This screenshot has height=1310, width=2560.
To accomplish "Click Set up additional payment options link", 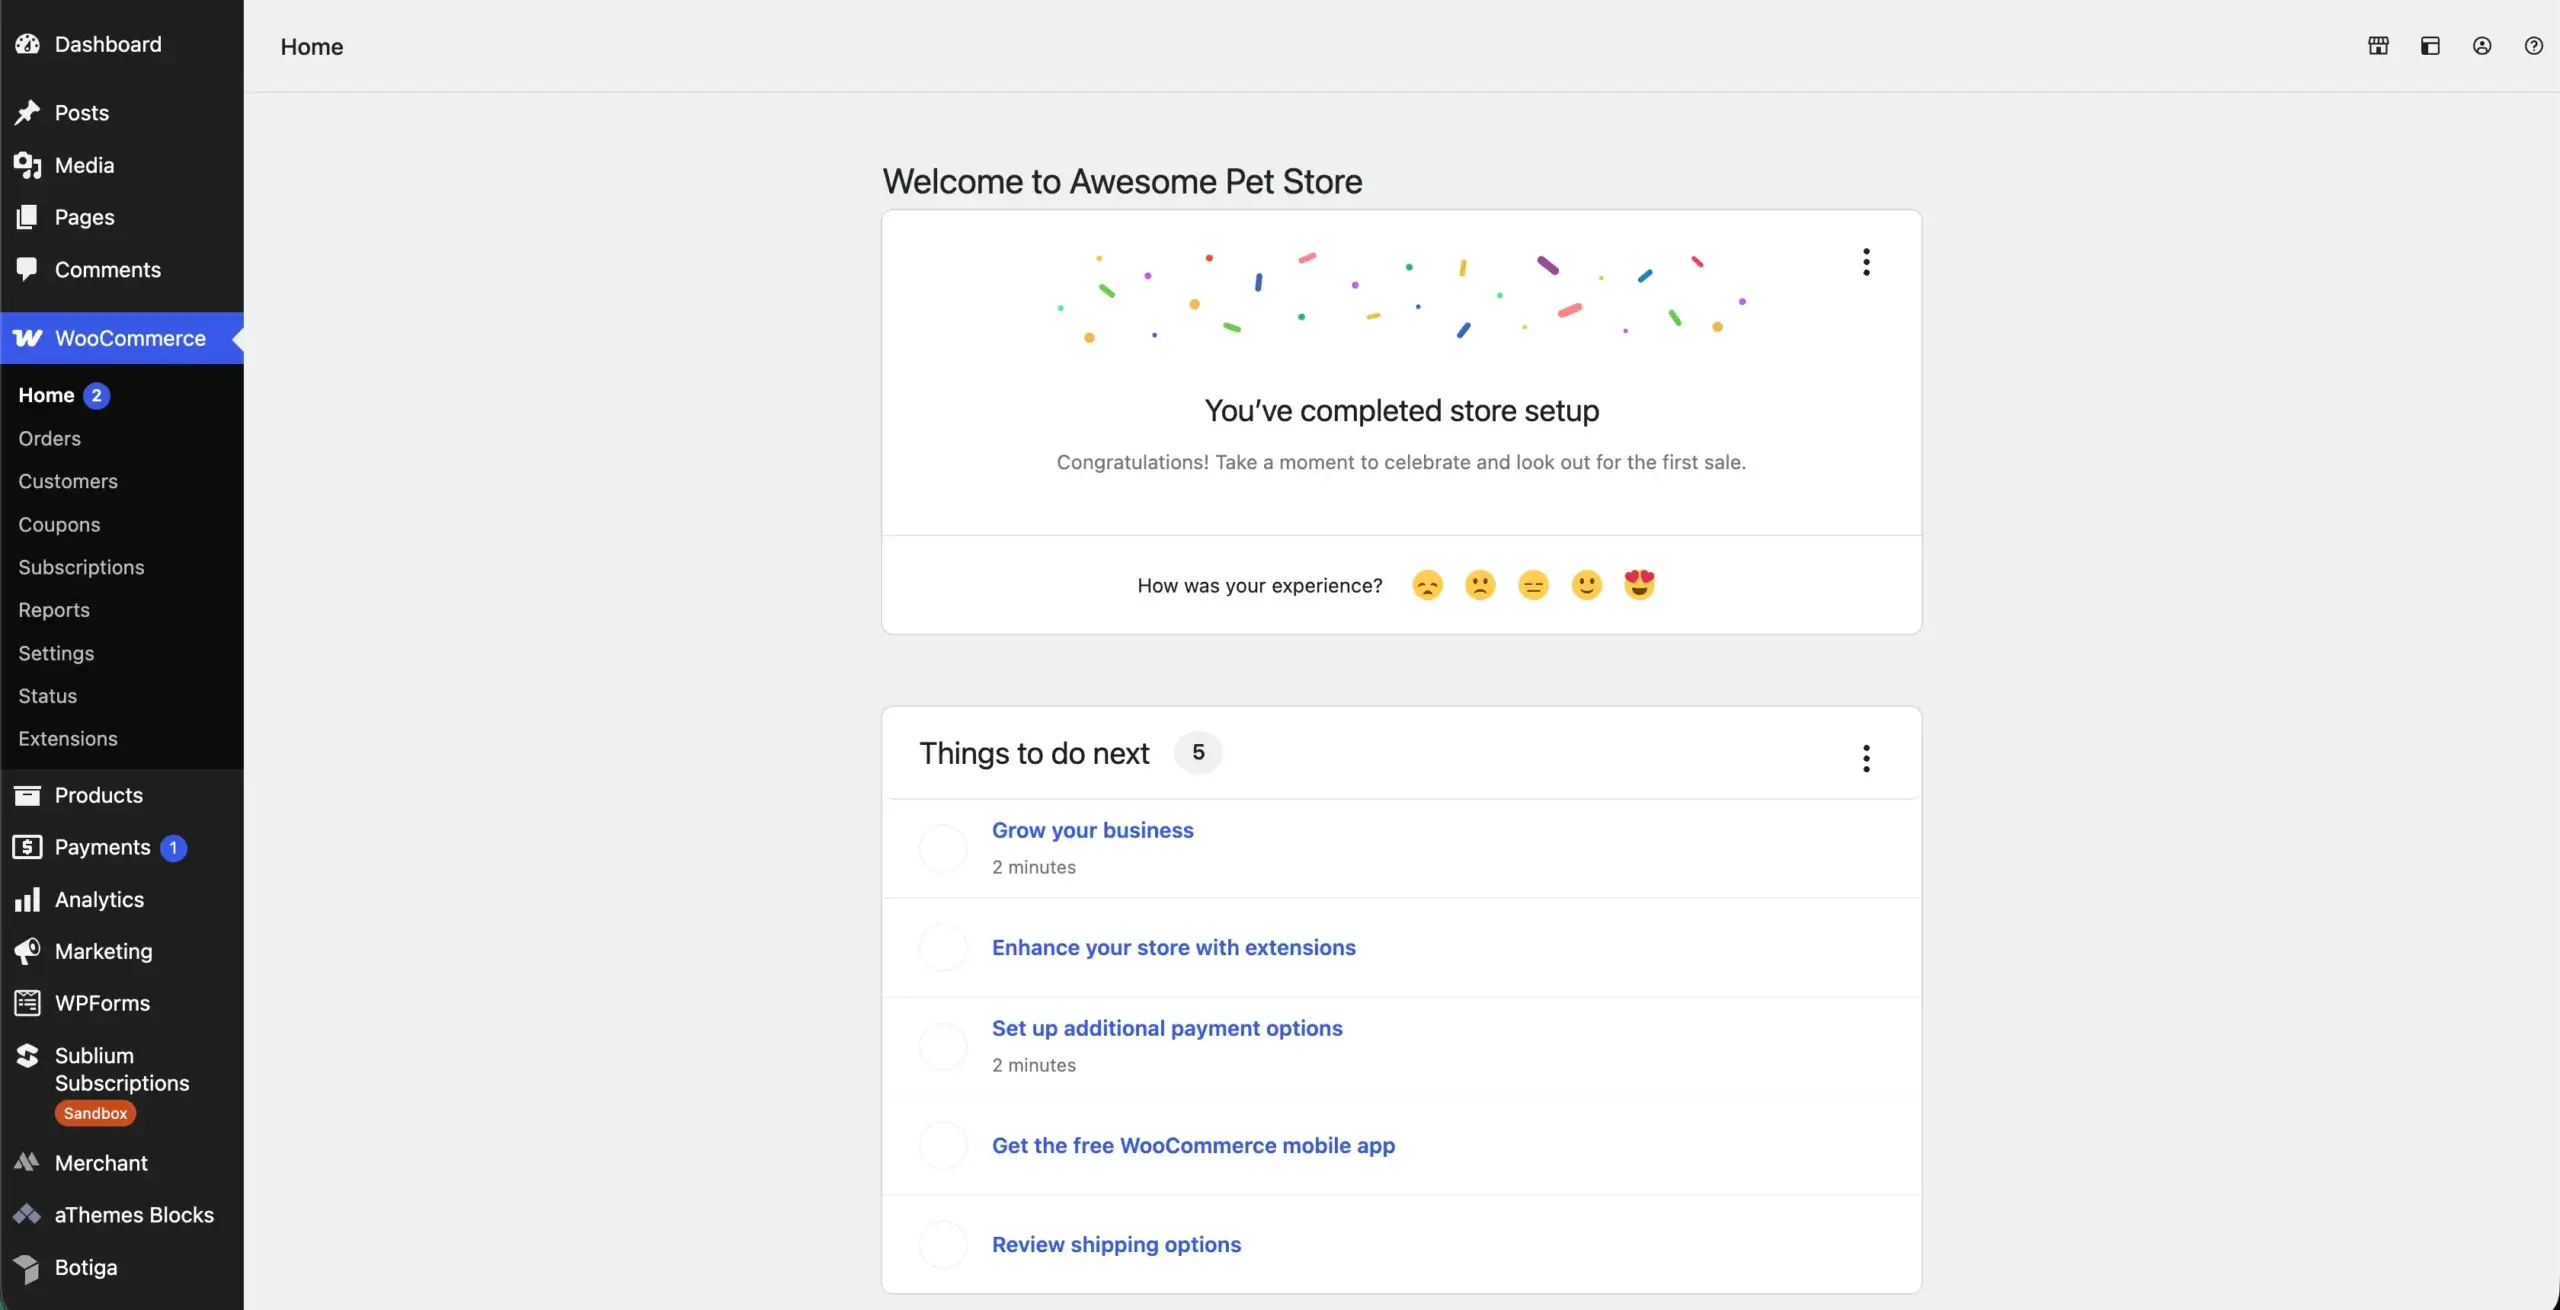I will tap(1167, 1028).
